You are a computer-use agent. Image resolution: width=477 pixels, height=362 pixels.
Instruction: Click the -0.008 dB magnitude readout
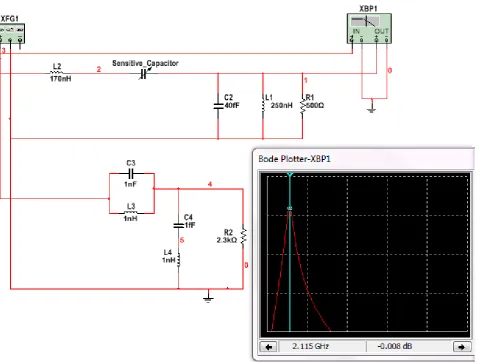click(x=395, y=346)
